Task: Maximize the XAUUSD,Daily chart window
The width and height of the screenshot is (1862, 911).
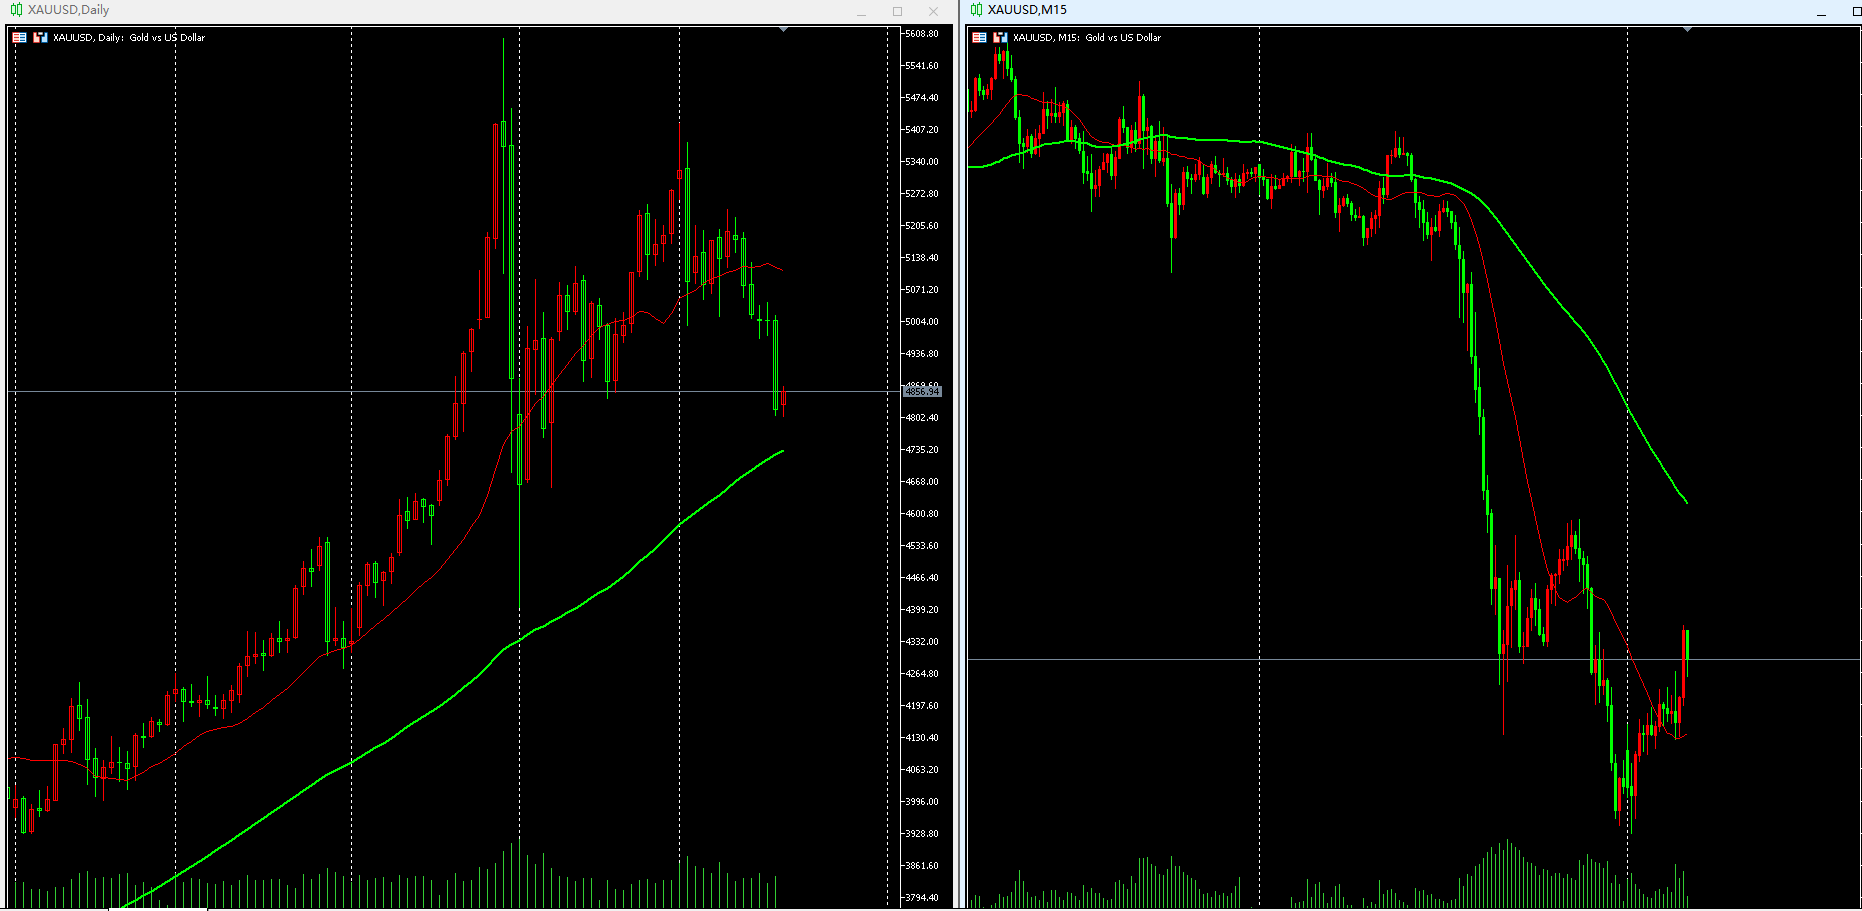Action: (x=897, y=12)
